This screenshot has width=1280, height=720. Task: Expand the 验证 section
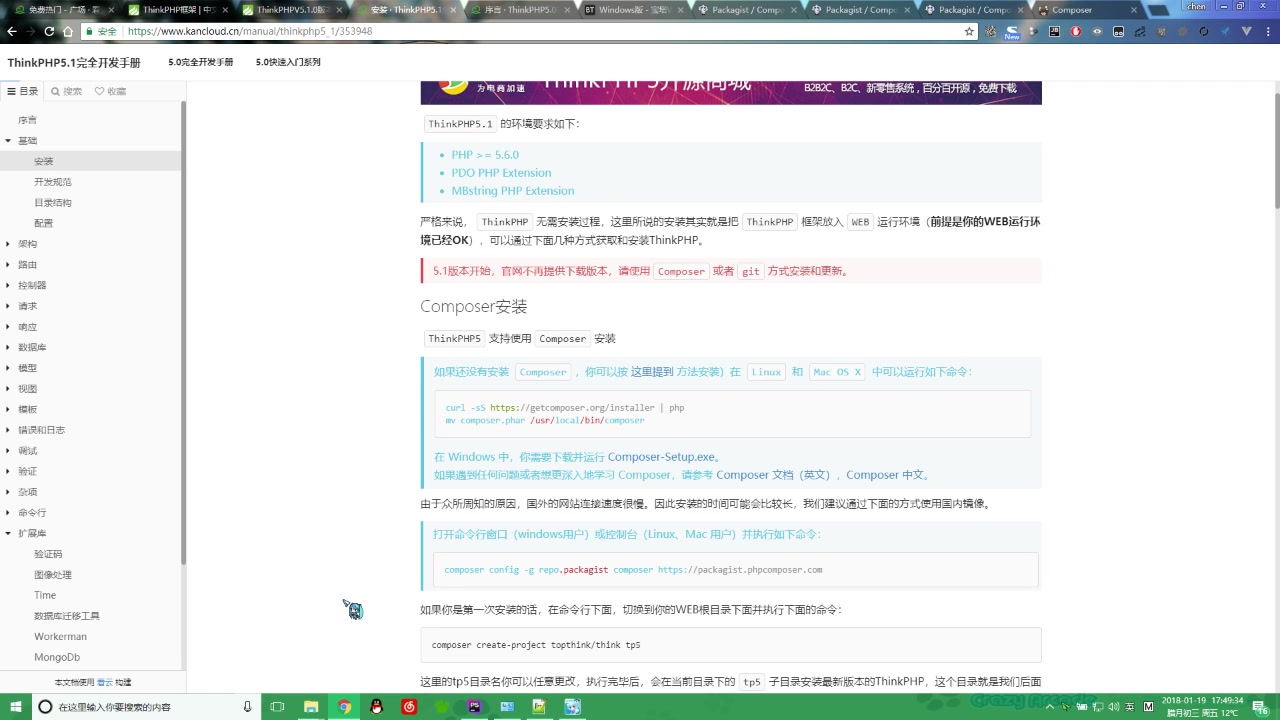tap(8, 471)
